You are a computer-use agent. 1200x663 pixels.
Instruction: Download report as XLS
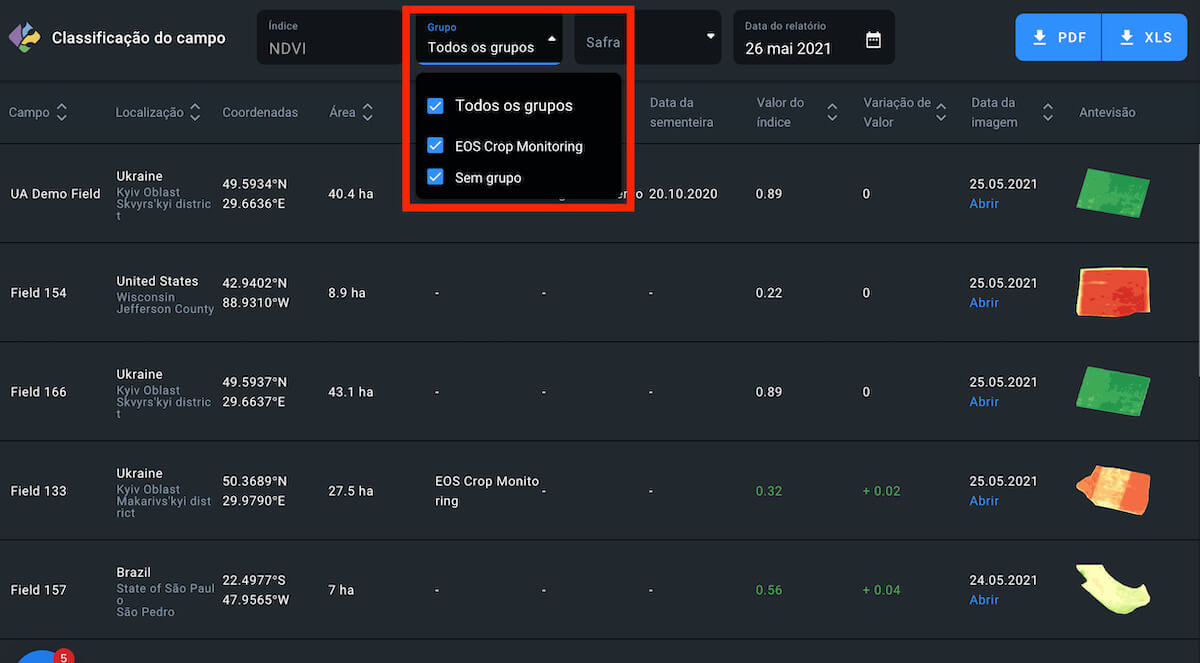point(1144,38)
